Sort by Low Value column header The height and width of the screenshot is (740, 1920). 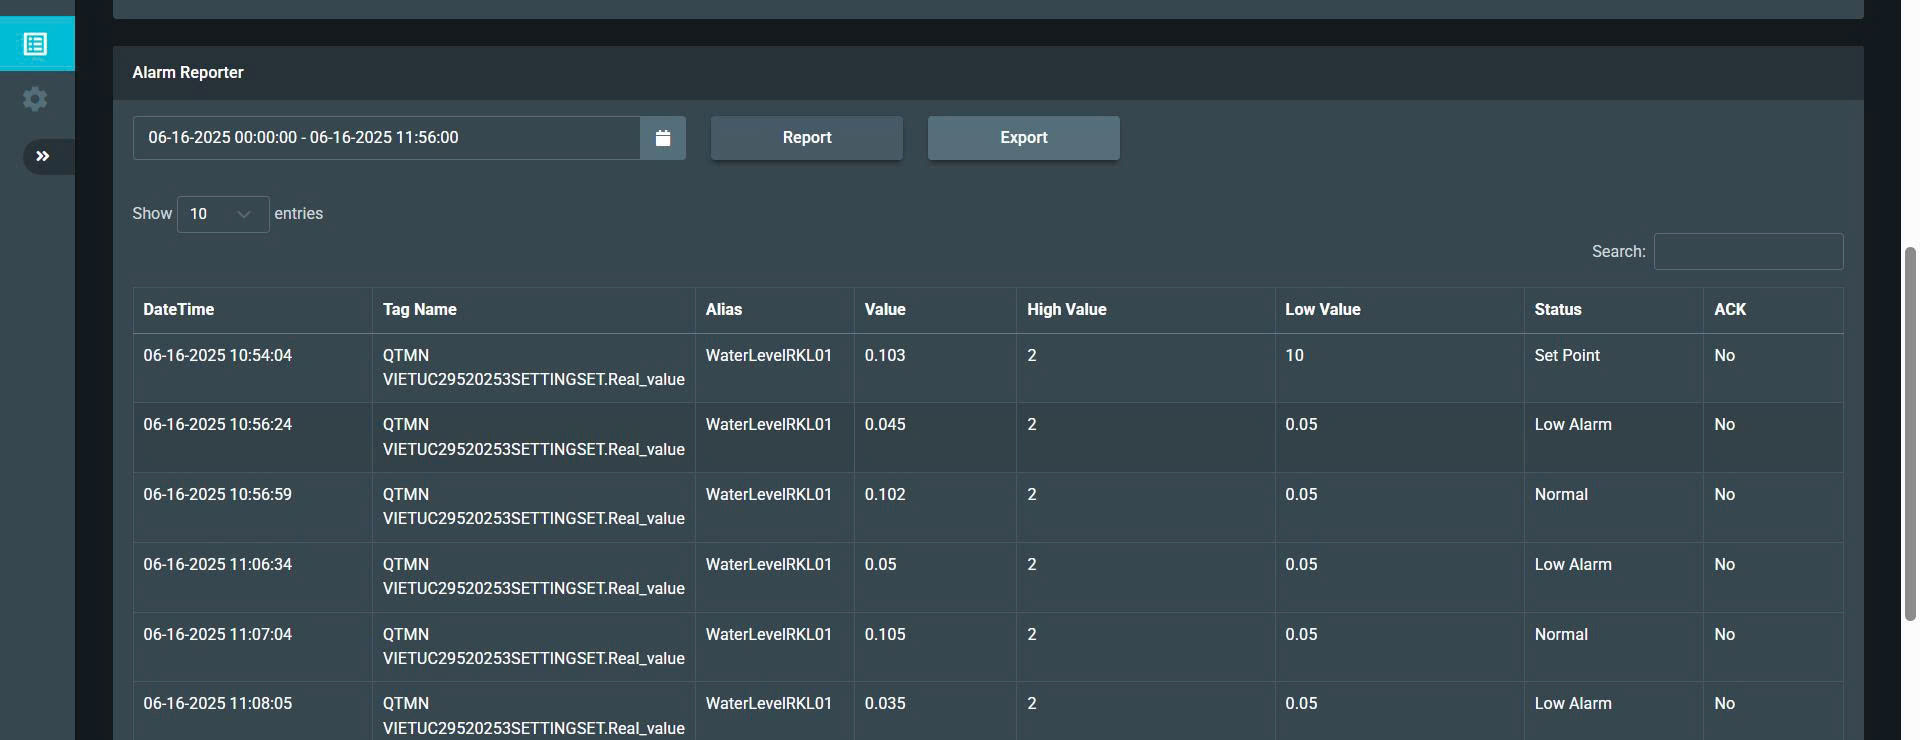[x=1322, y=310]
